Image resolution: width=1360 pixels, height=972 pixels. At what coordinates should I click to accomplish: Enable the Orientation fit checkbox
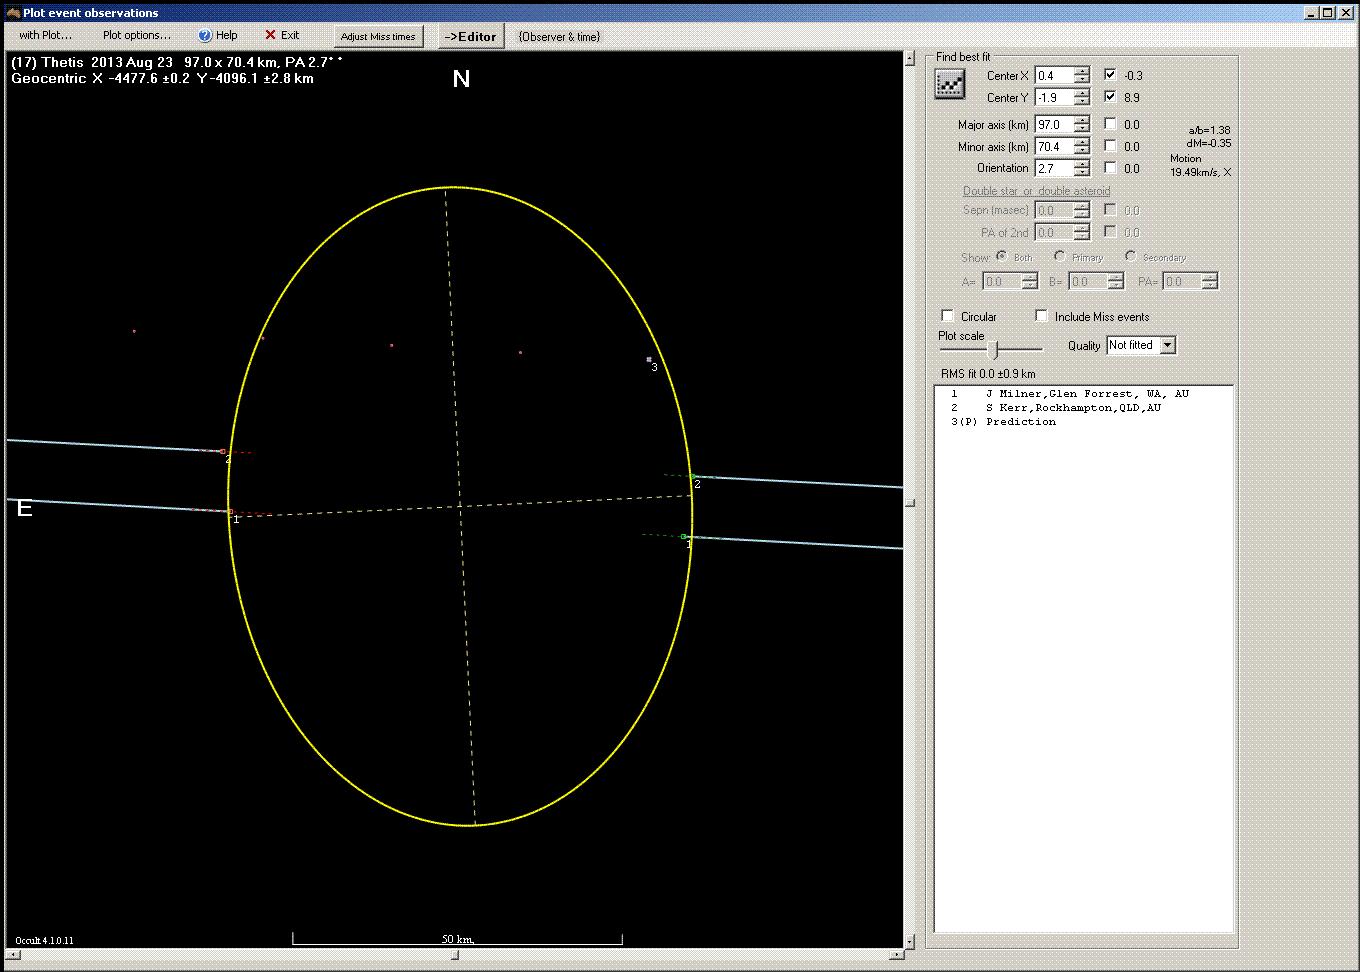pyautogui.click(x=1110, y=168)
